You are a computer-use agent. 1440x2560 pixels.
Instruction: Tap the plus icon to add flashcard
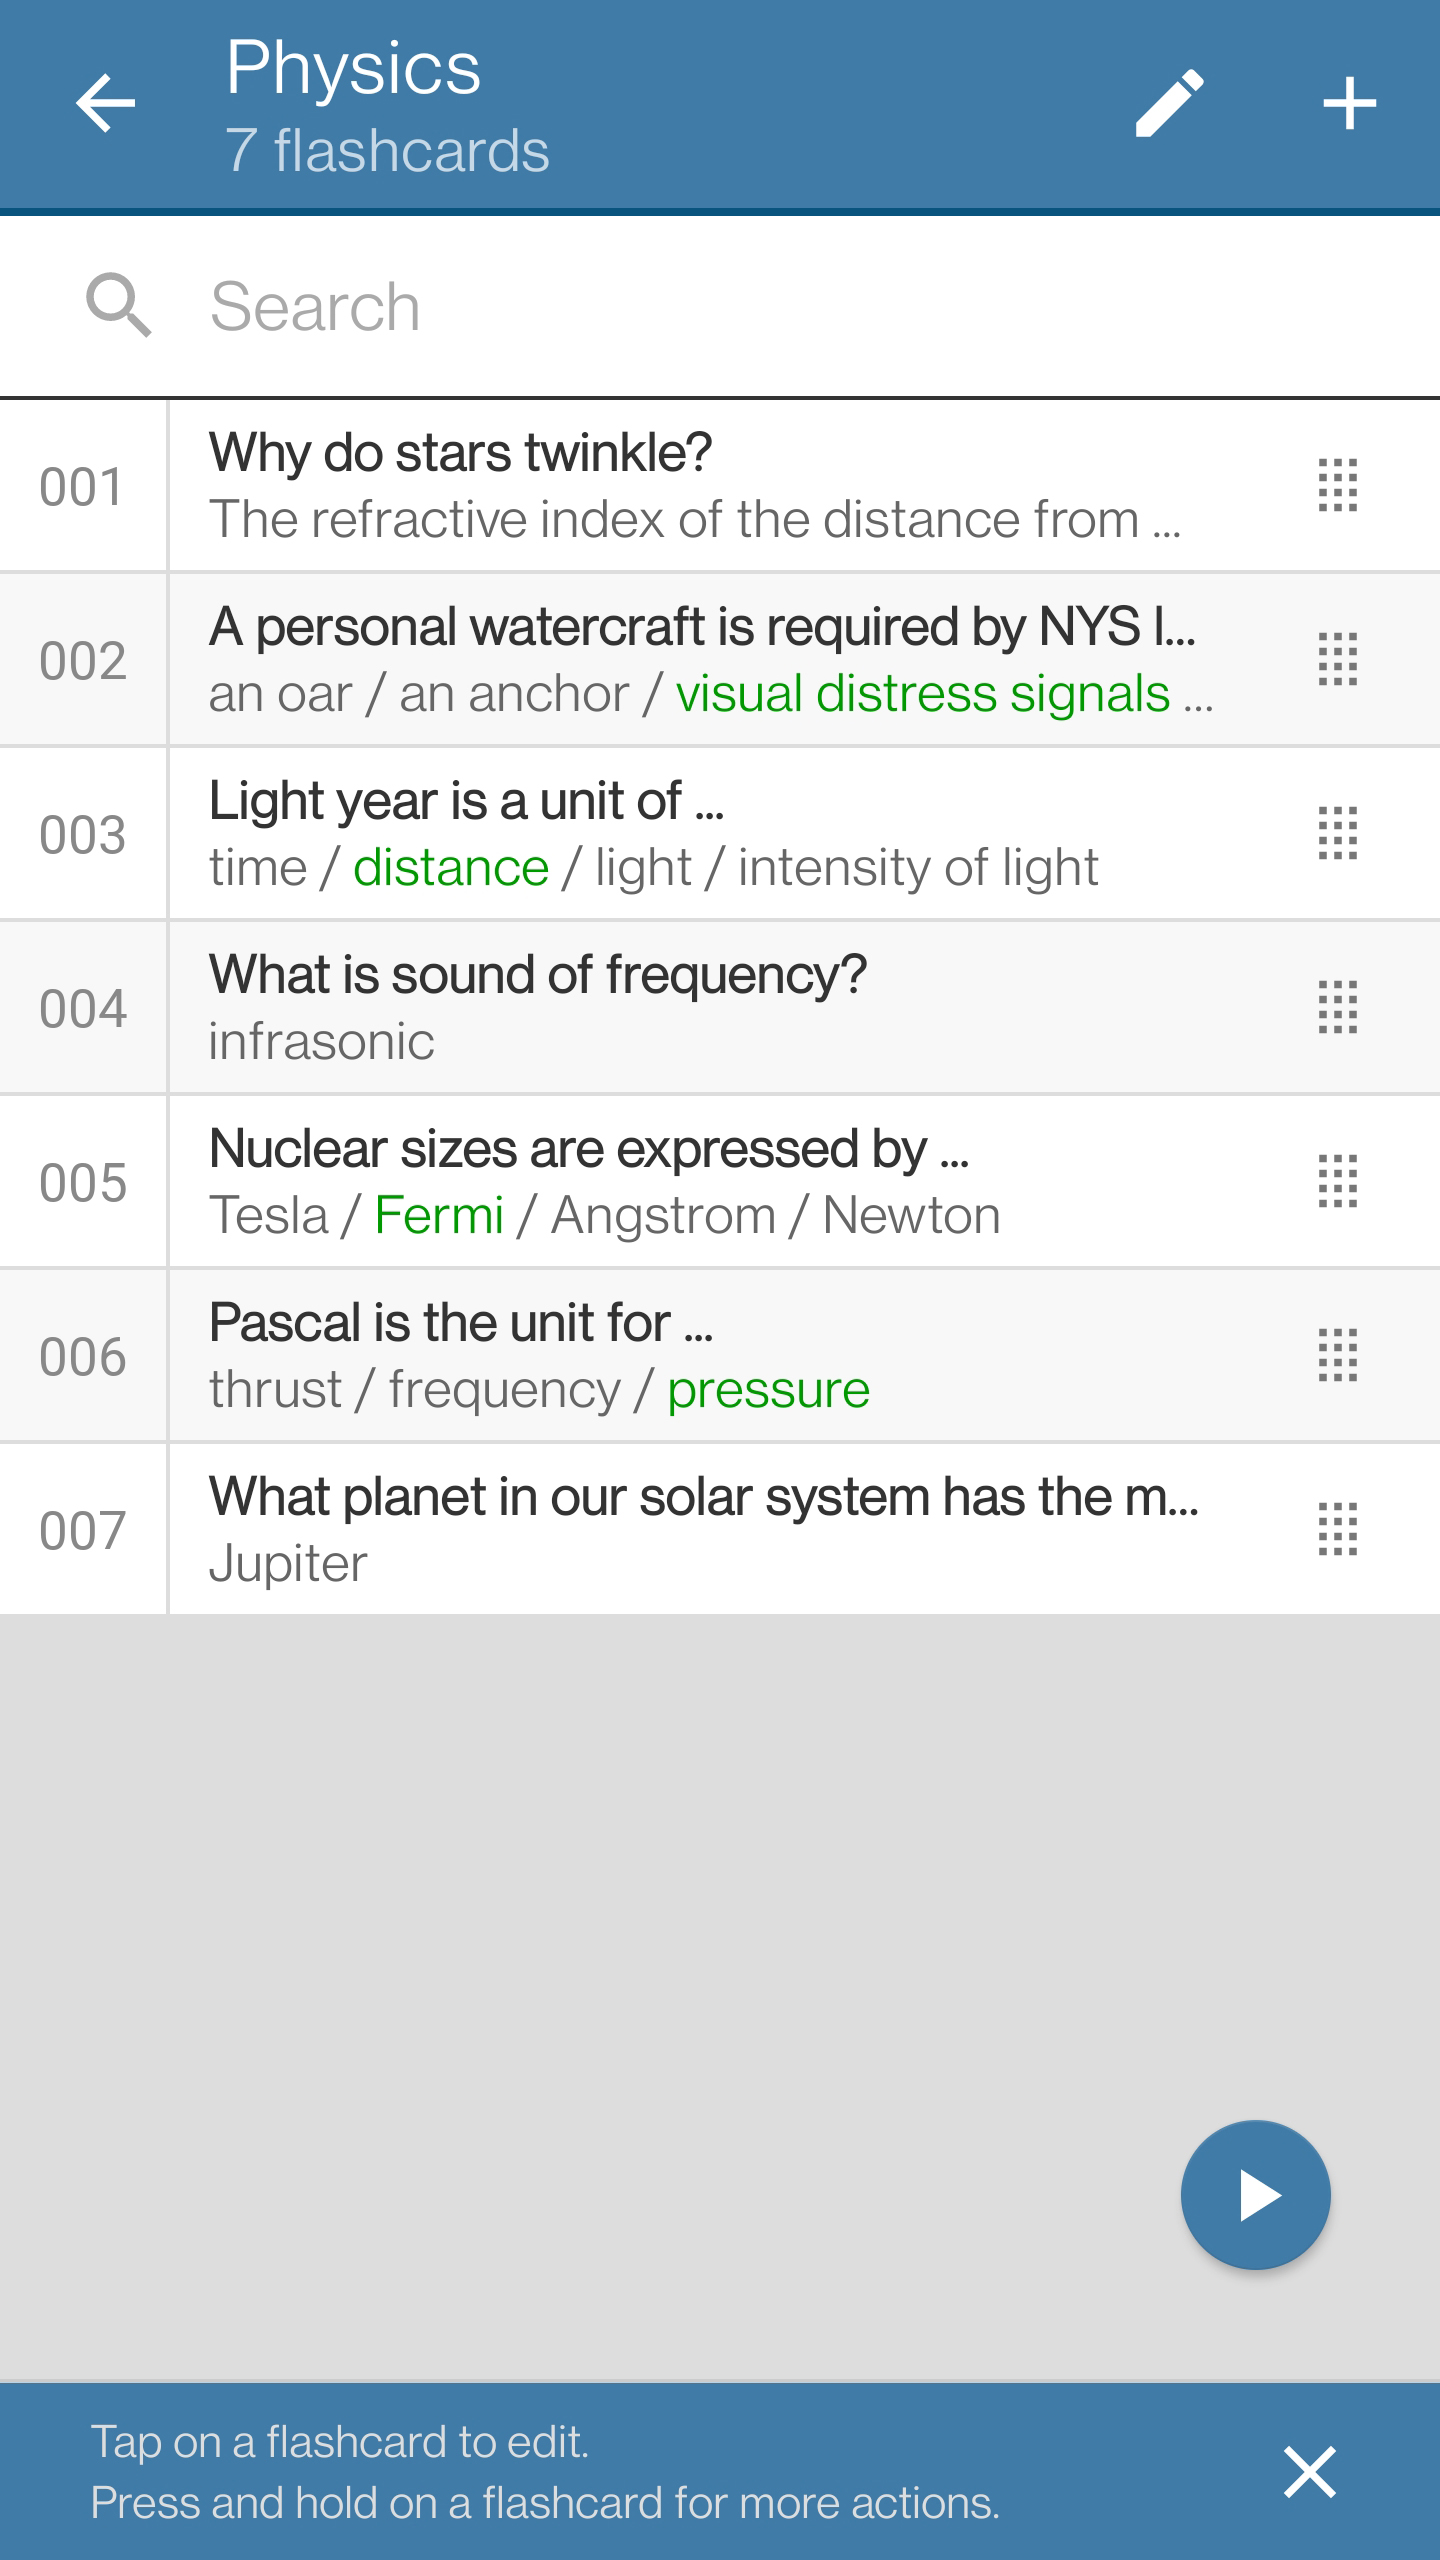tap(1349, 103)
